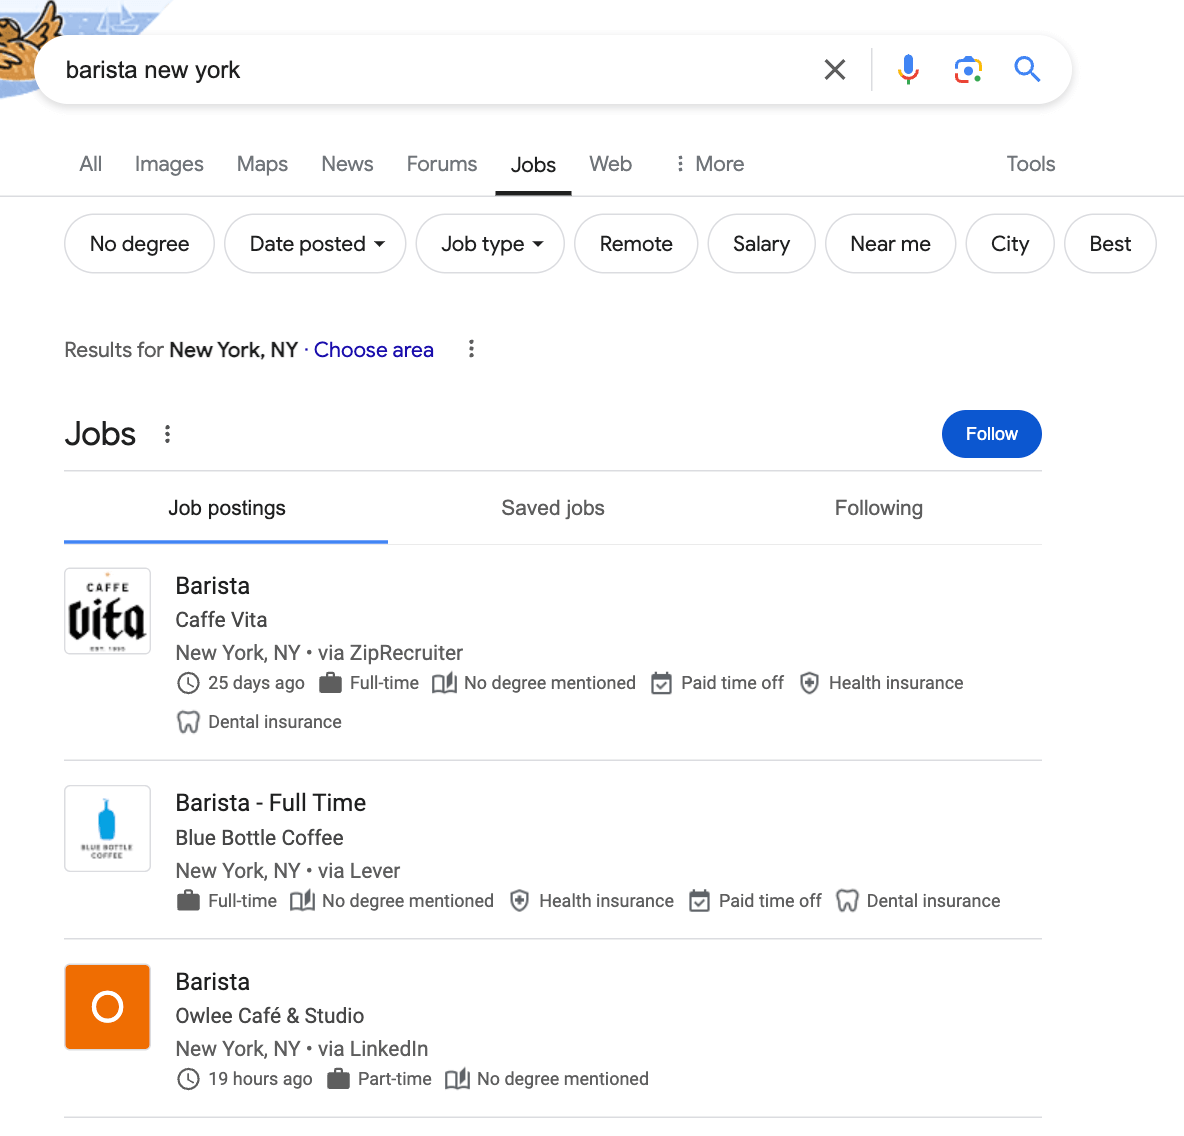The image size is (1184, 1136).
Task: Open the More search categories menu
Action: 710,164
